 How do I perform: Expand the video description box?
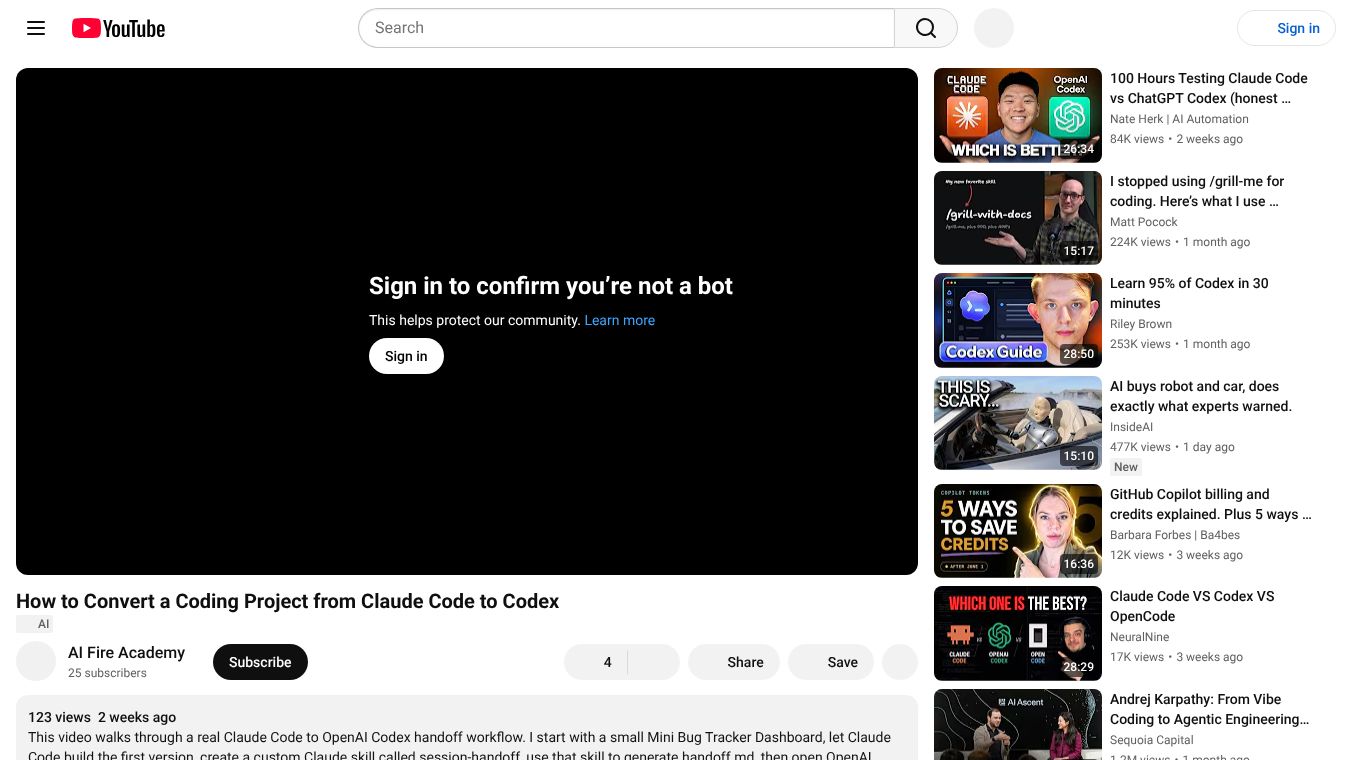tap(467, 728)
